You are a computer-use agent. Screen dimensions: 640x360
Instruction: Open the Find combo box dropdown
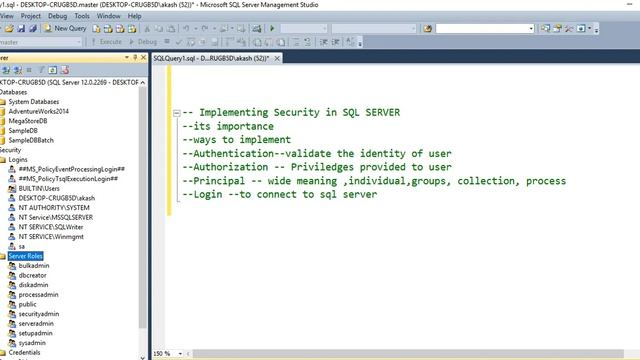[x=531, y=29]
